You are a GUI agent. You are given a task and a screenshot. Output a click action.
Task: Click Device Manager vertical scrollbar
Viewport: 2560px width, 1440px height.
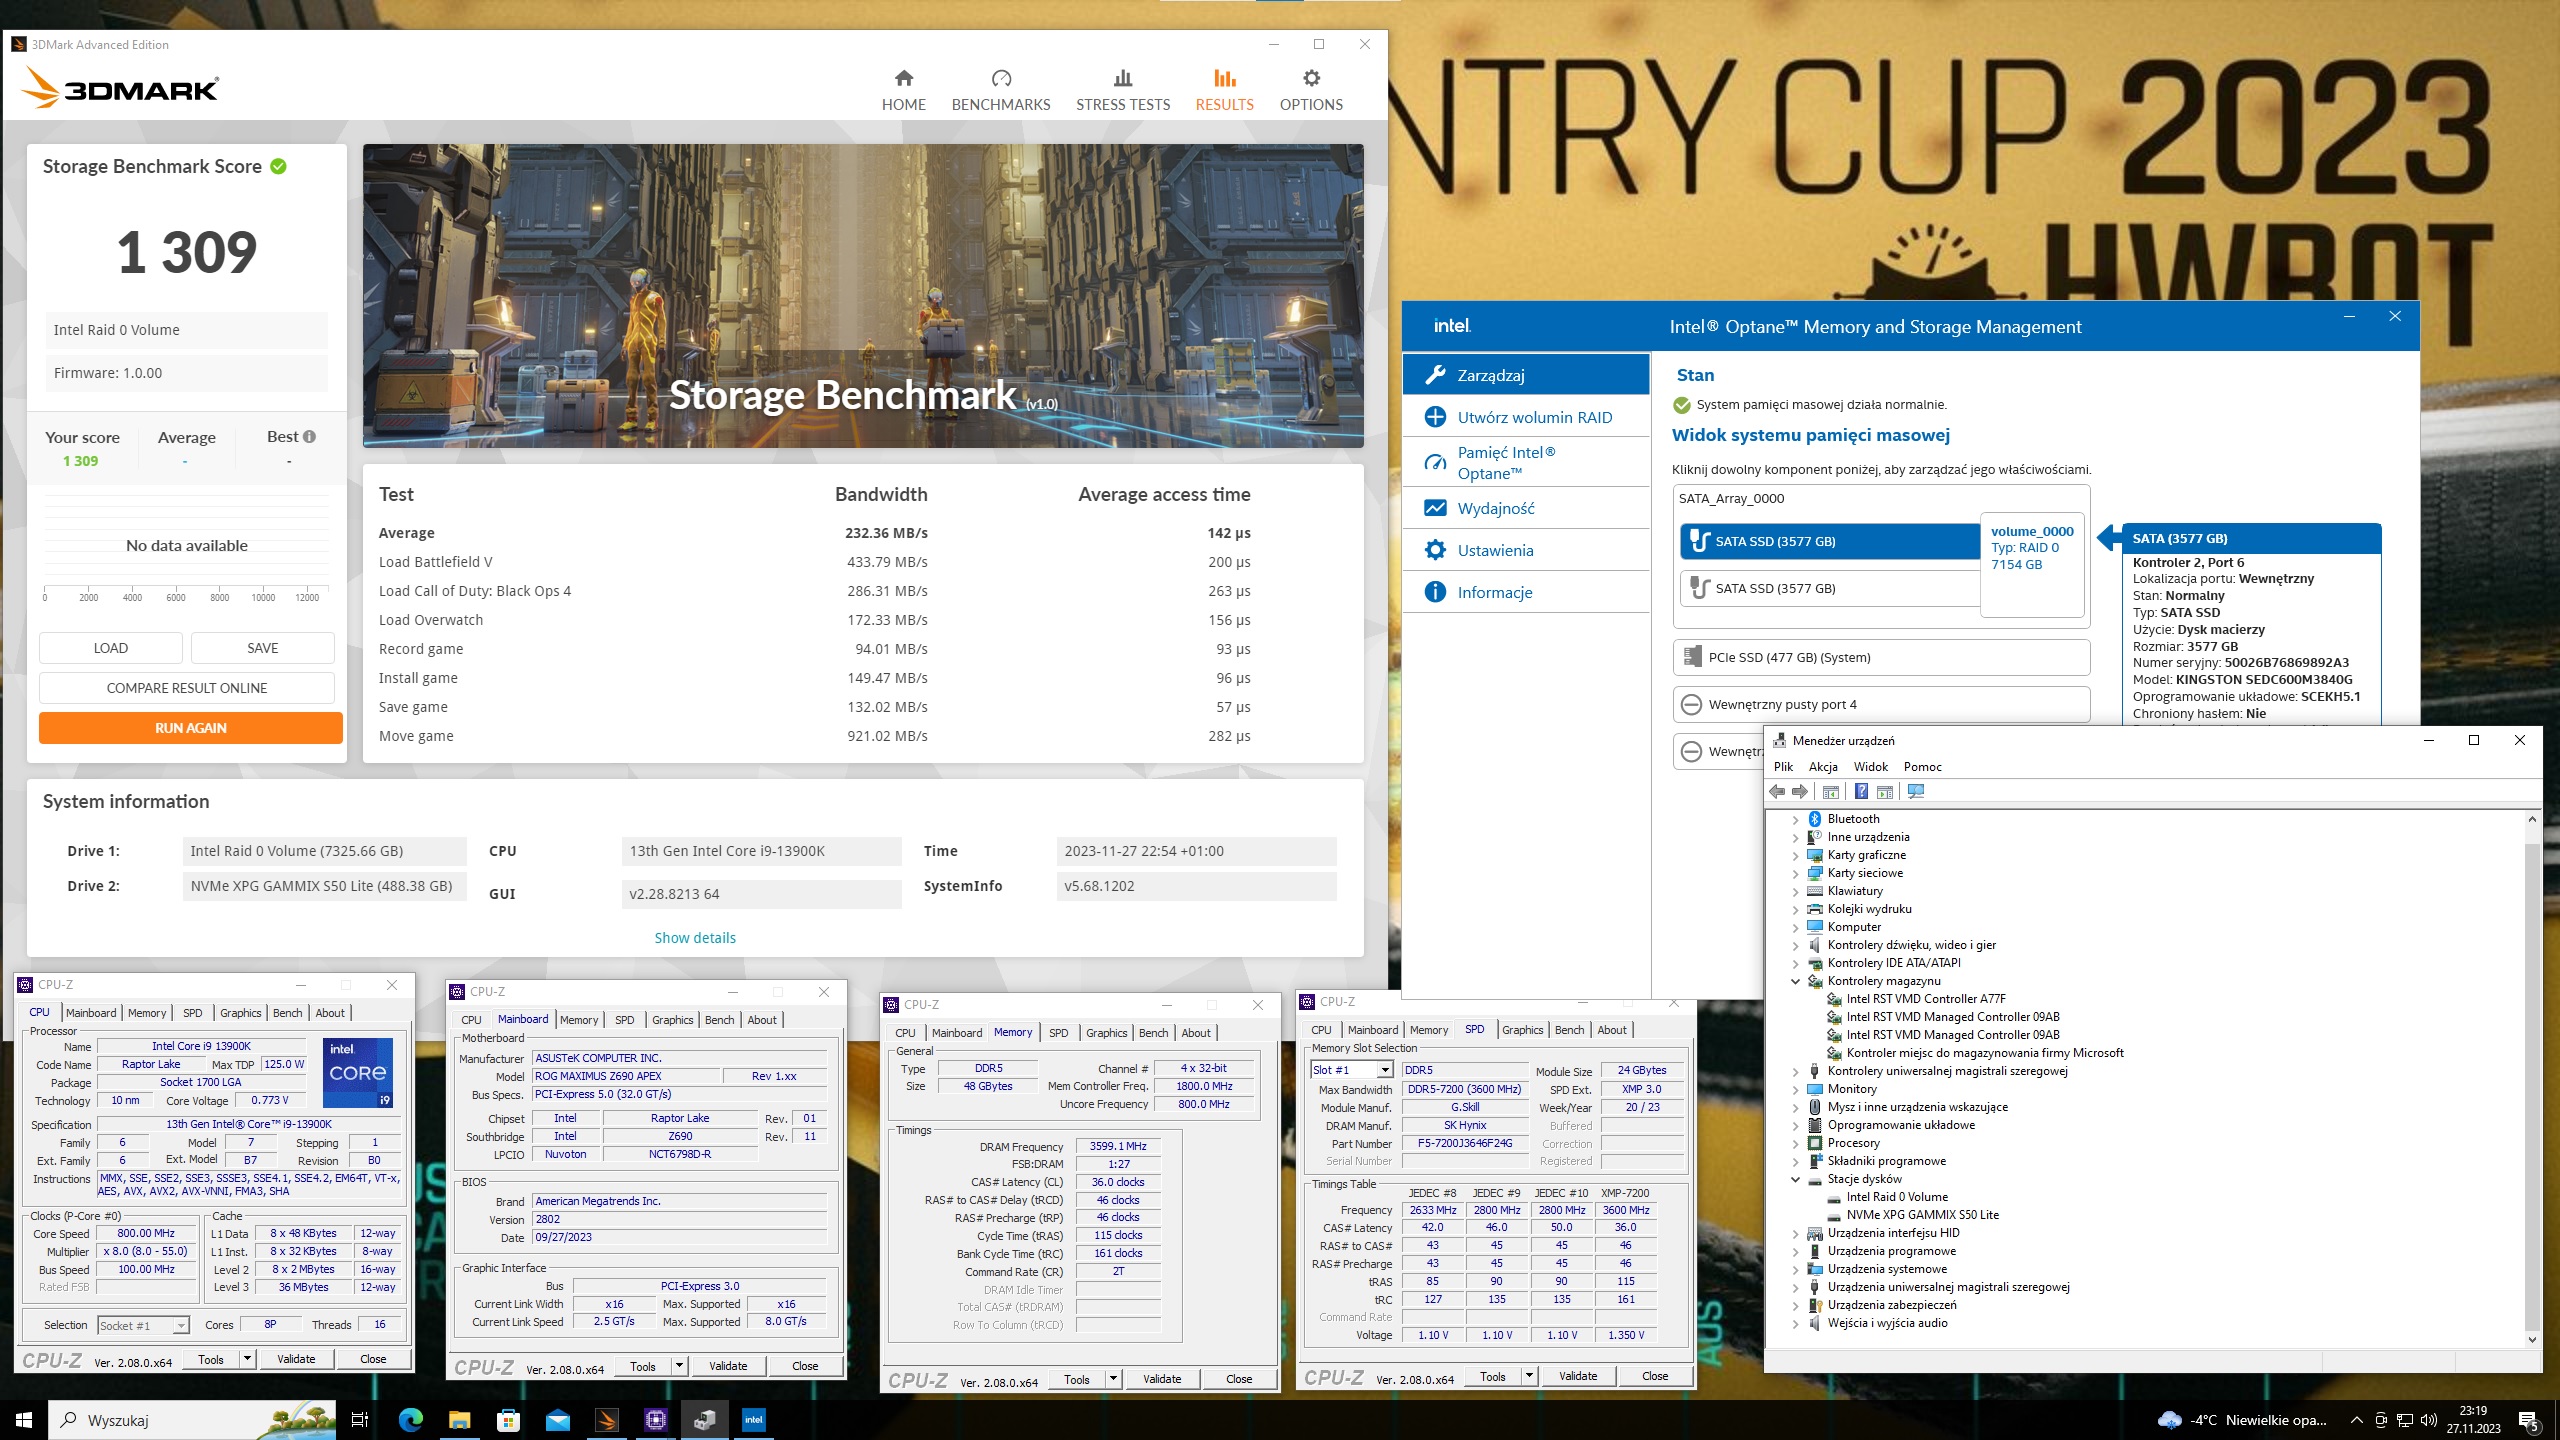tap(2532, 1079)
